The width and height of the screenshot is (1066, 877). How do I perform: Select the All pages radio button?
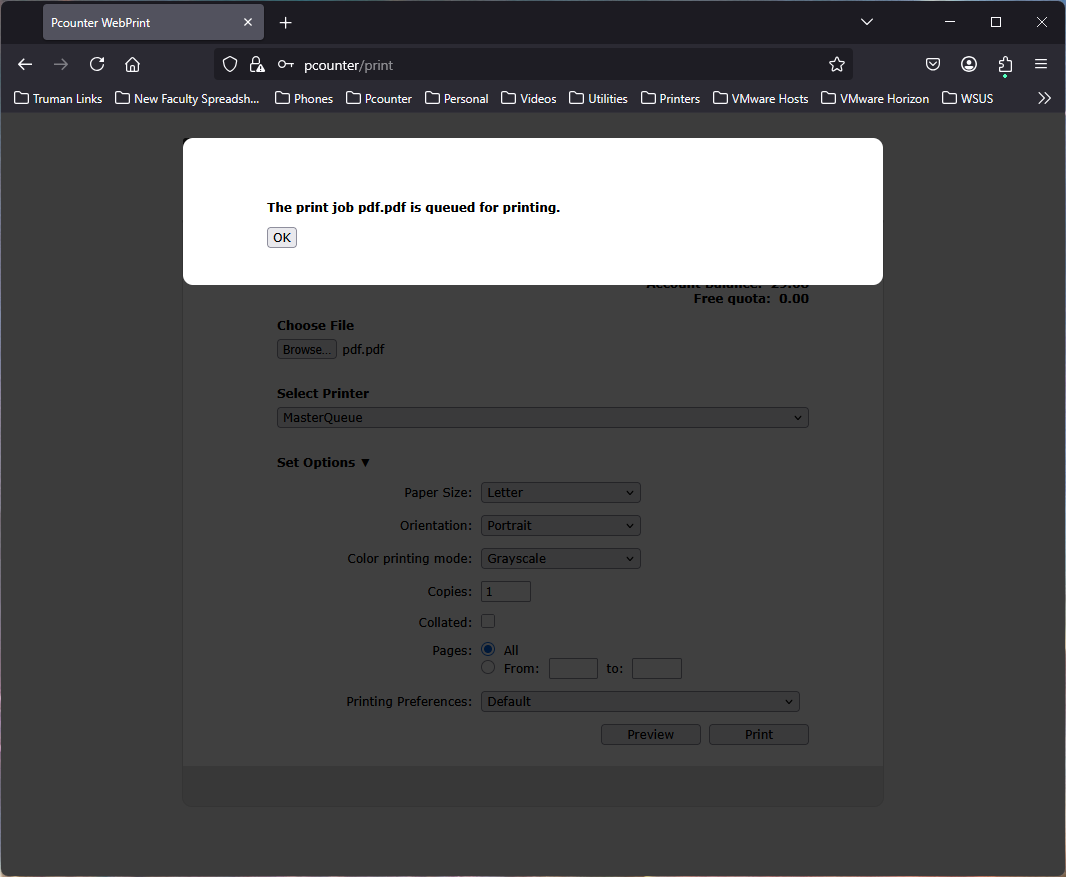coord(488,649)
